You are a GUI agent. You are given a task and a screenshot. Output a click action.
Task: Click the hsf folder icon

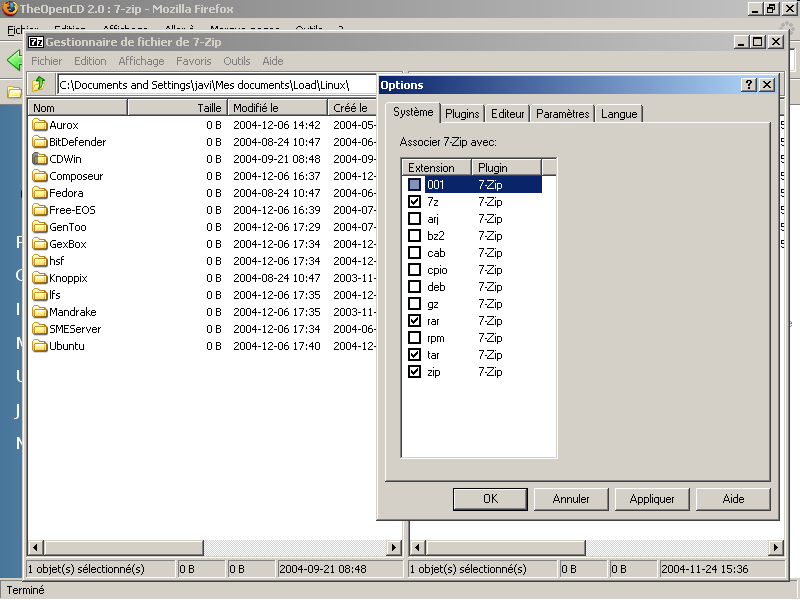[39, 261]
